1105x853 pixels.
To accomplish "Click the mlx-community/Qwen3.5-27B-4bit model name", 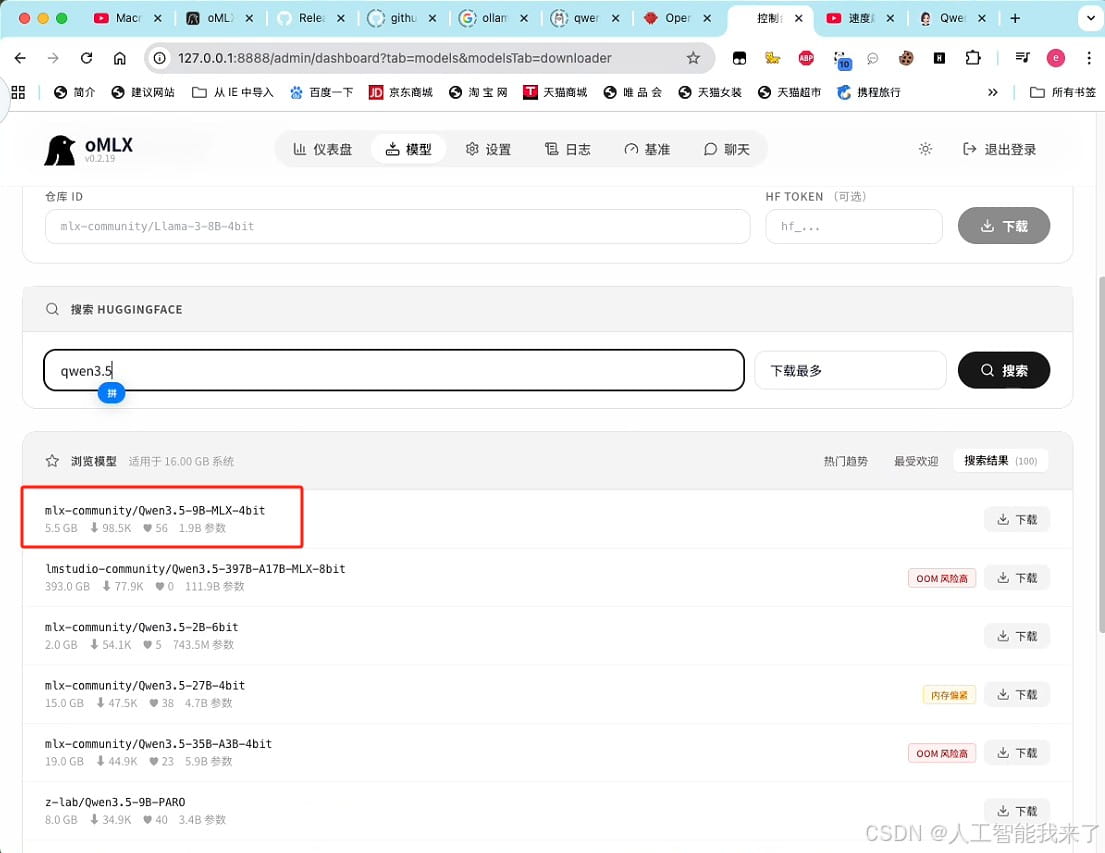I will click(x=145, y=685).
